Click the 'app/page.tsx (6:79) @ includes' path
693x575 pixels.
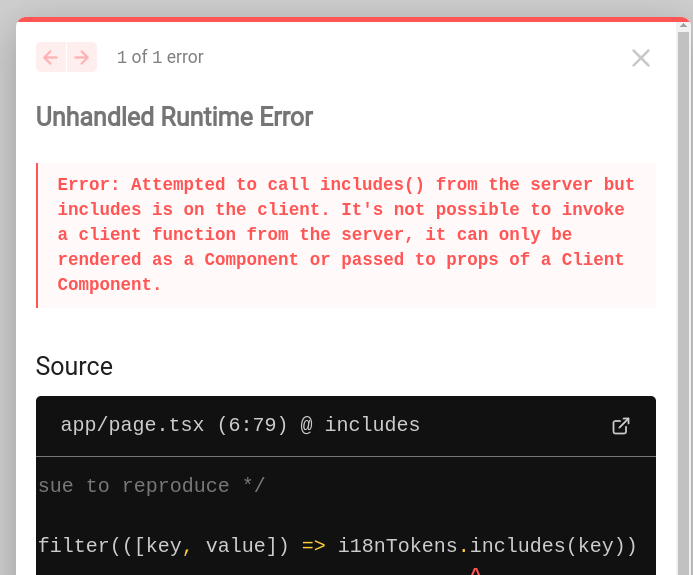tap(240, 425)
